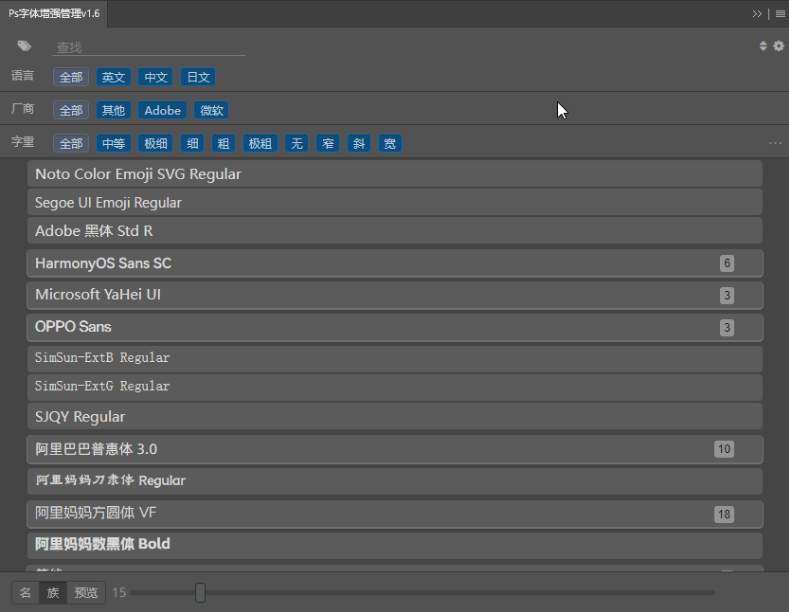This screenshot has width=789, height=612.
Task: Toggle the 微软 vendor filter
Action: click(x=212, y=110)
